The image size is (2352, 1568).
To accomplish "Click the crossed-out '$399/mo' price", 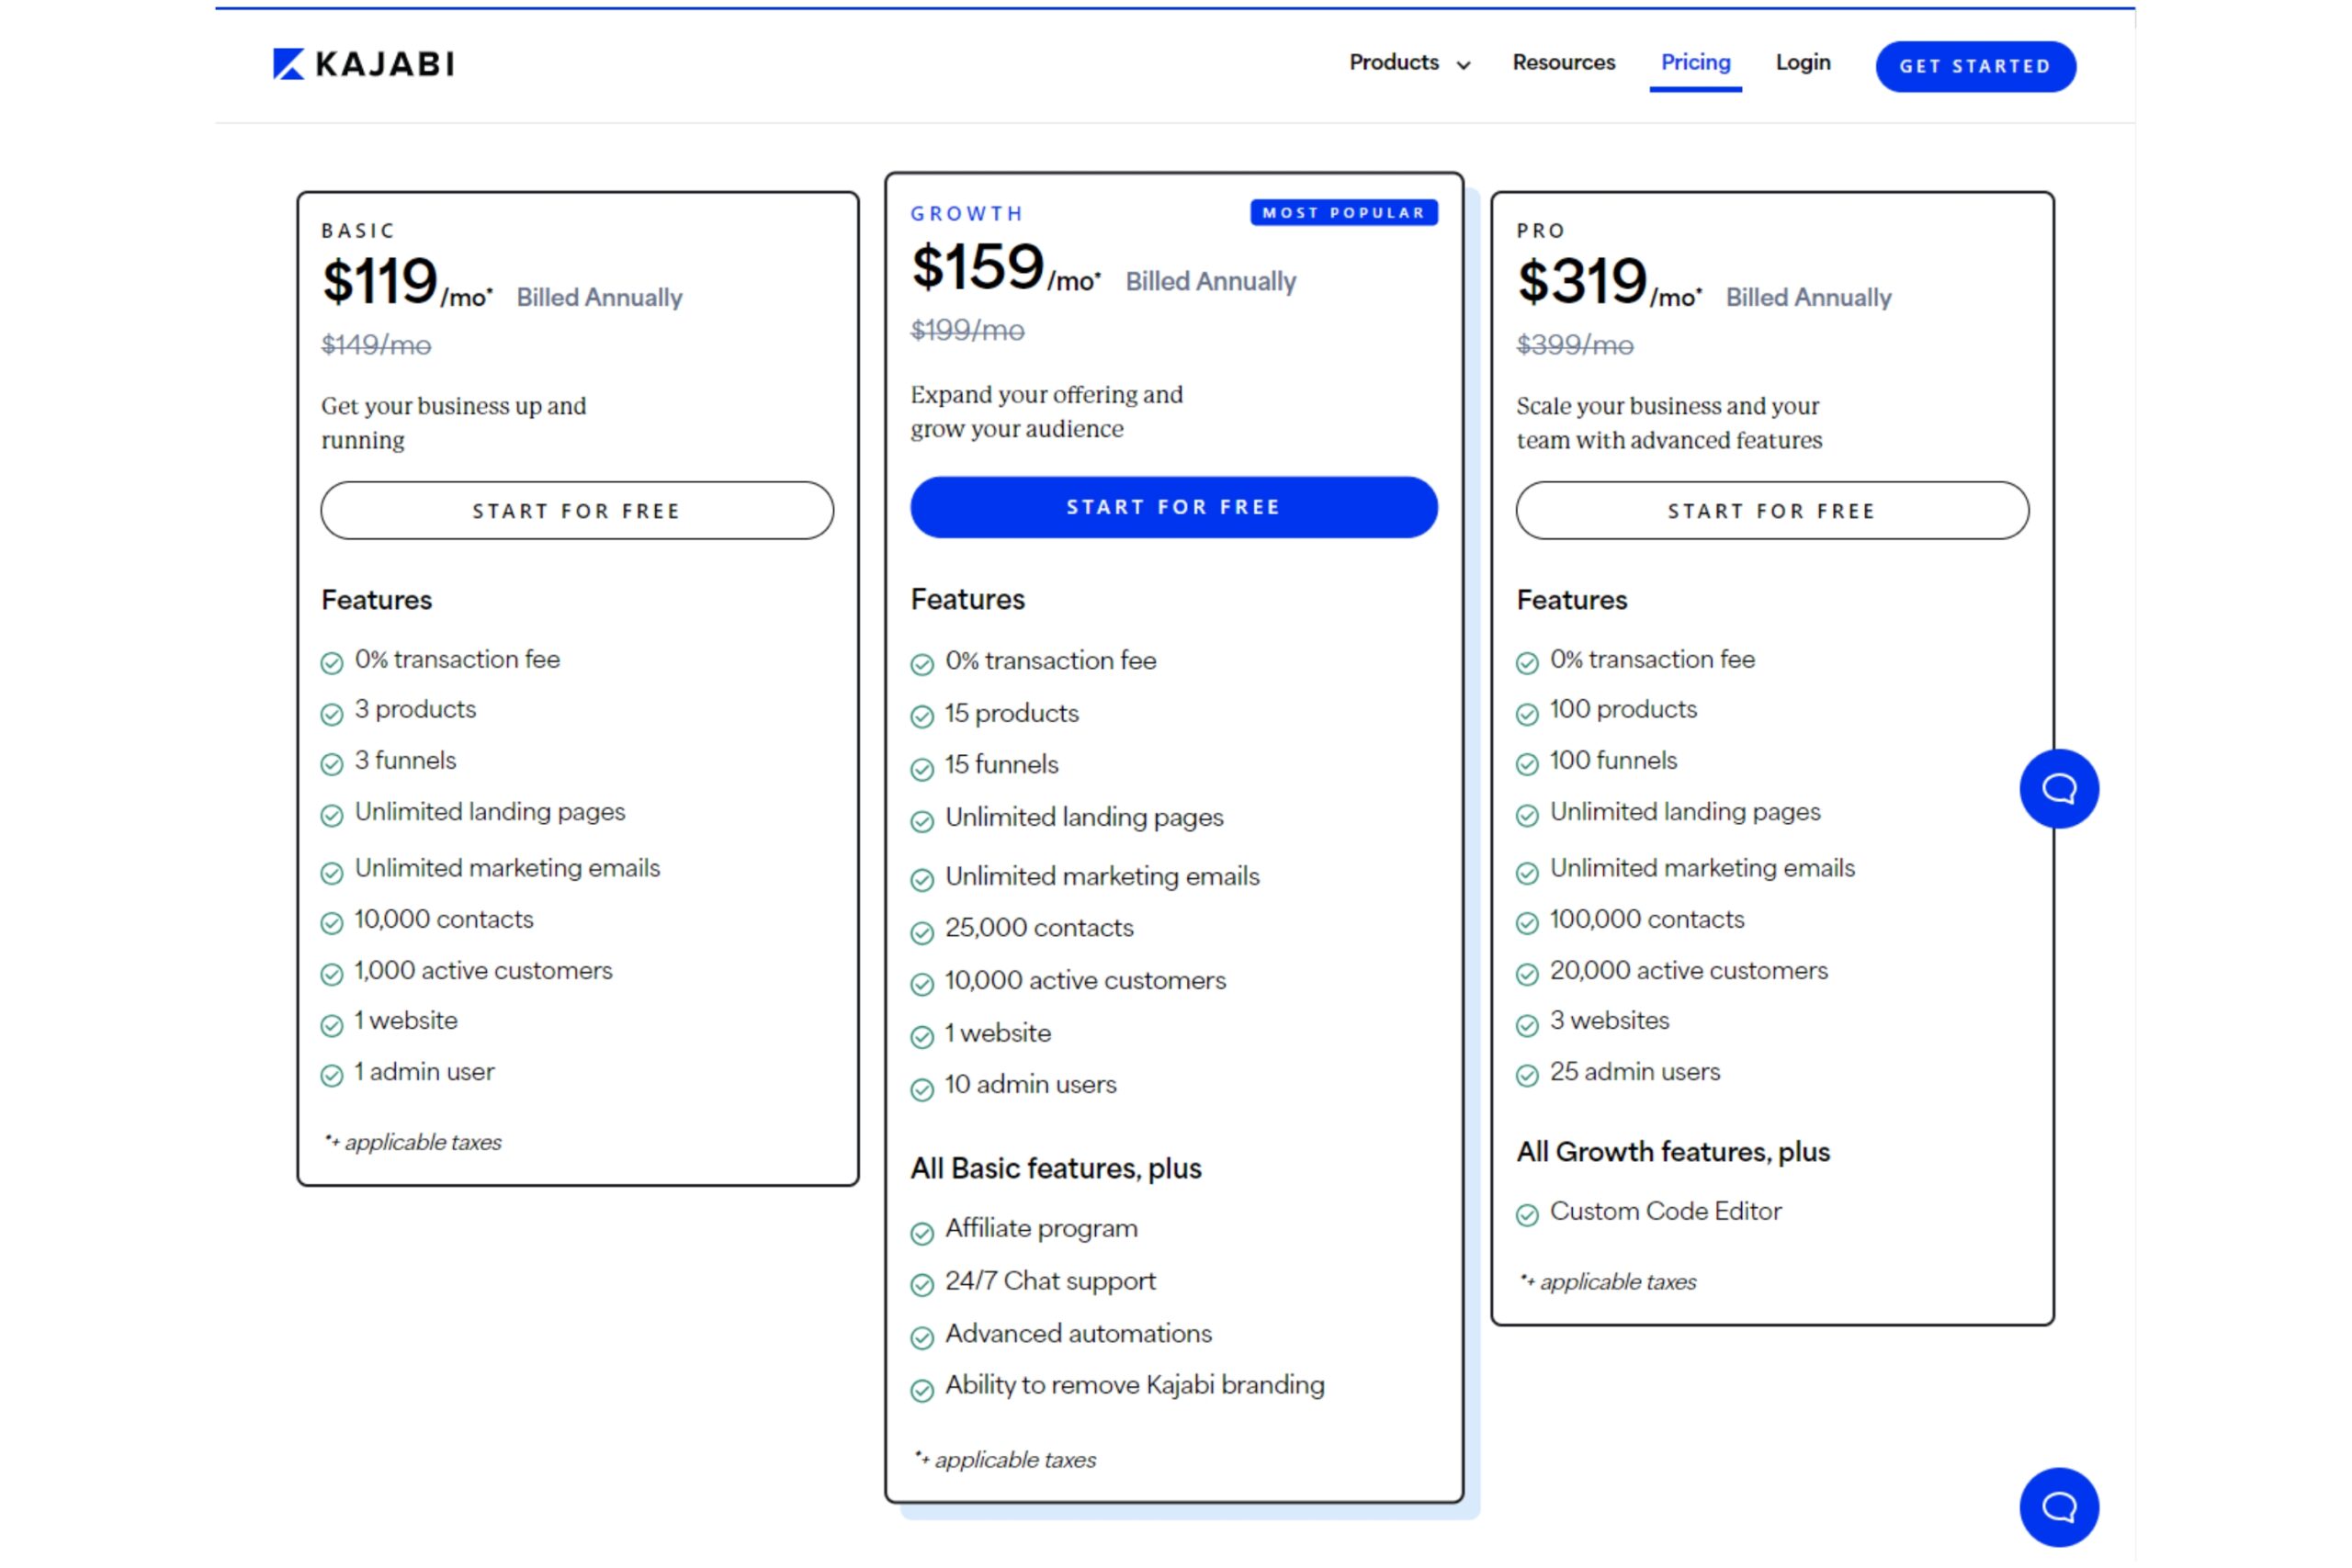I will [x=1575, y=345].
